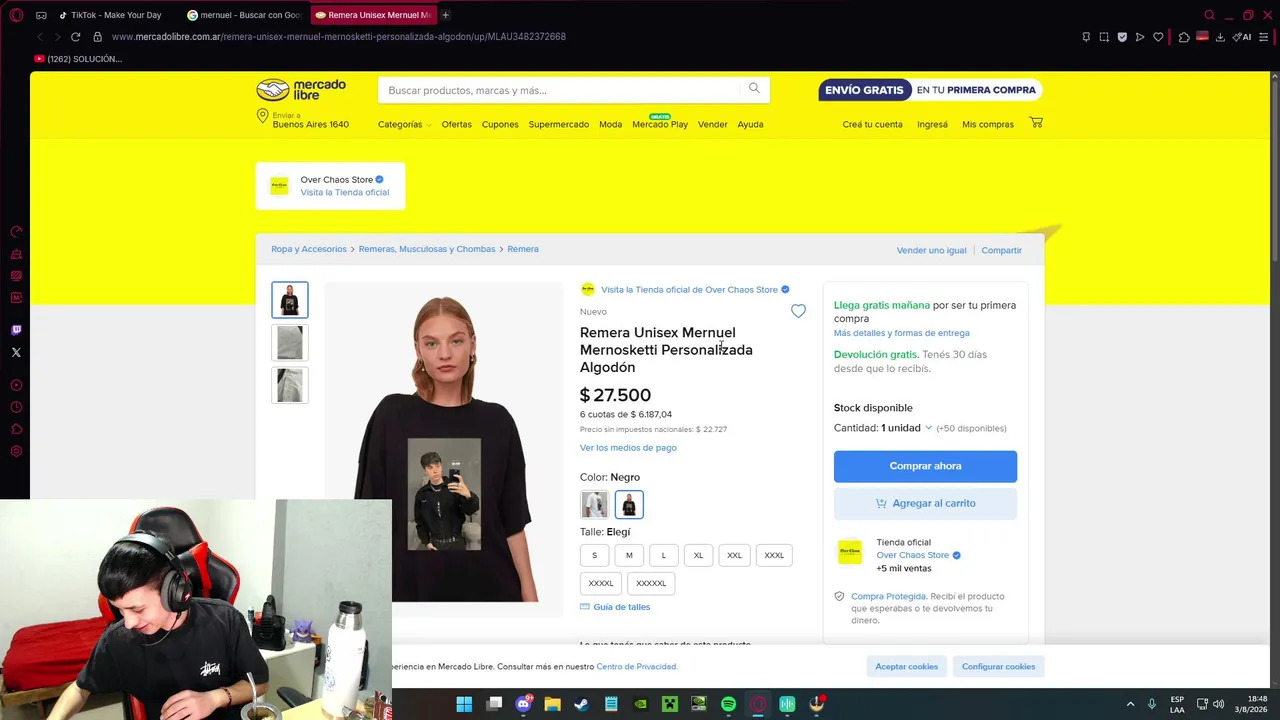
Task: Open the Windows Start menu
Action: pos(464,704)
